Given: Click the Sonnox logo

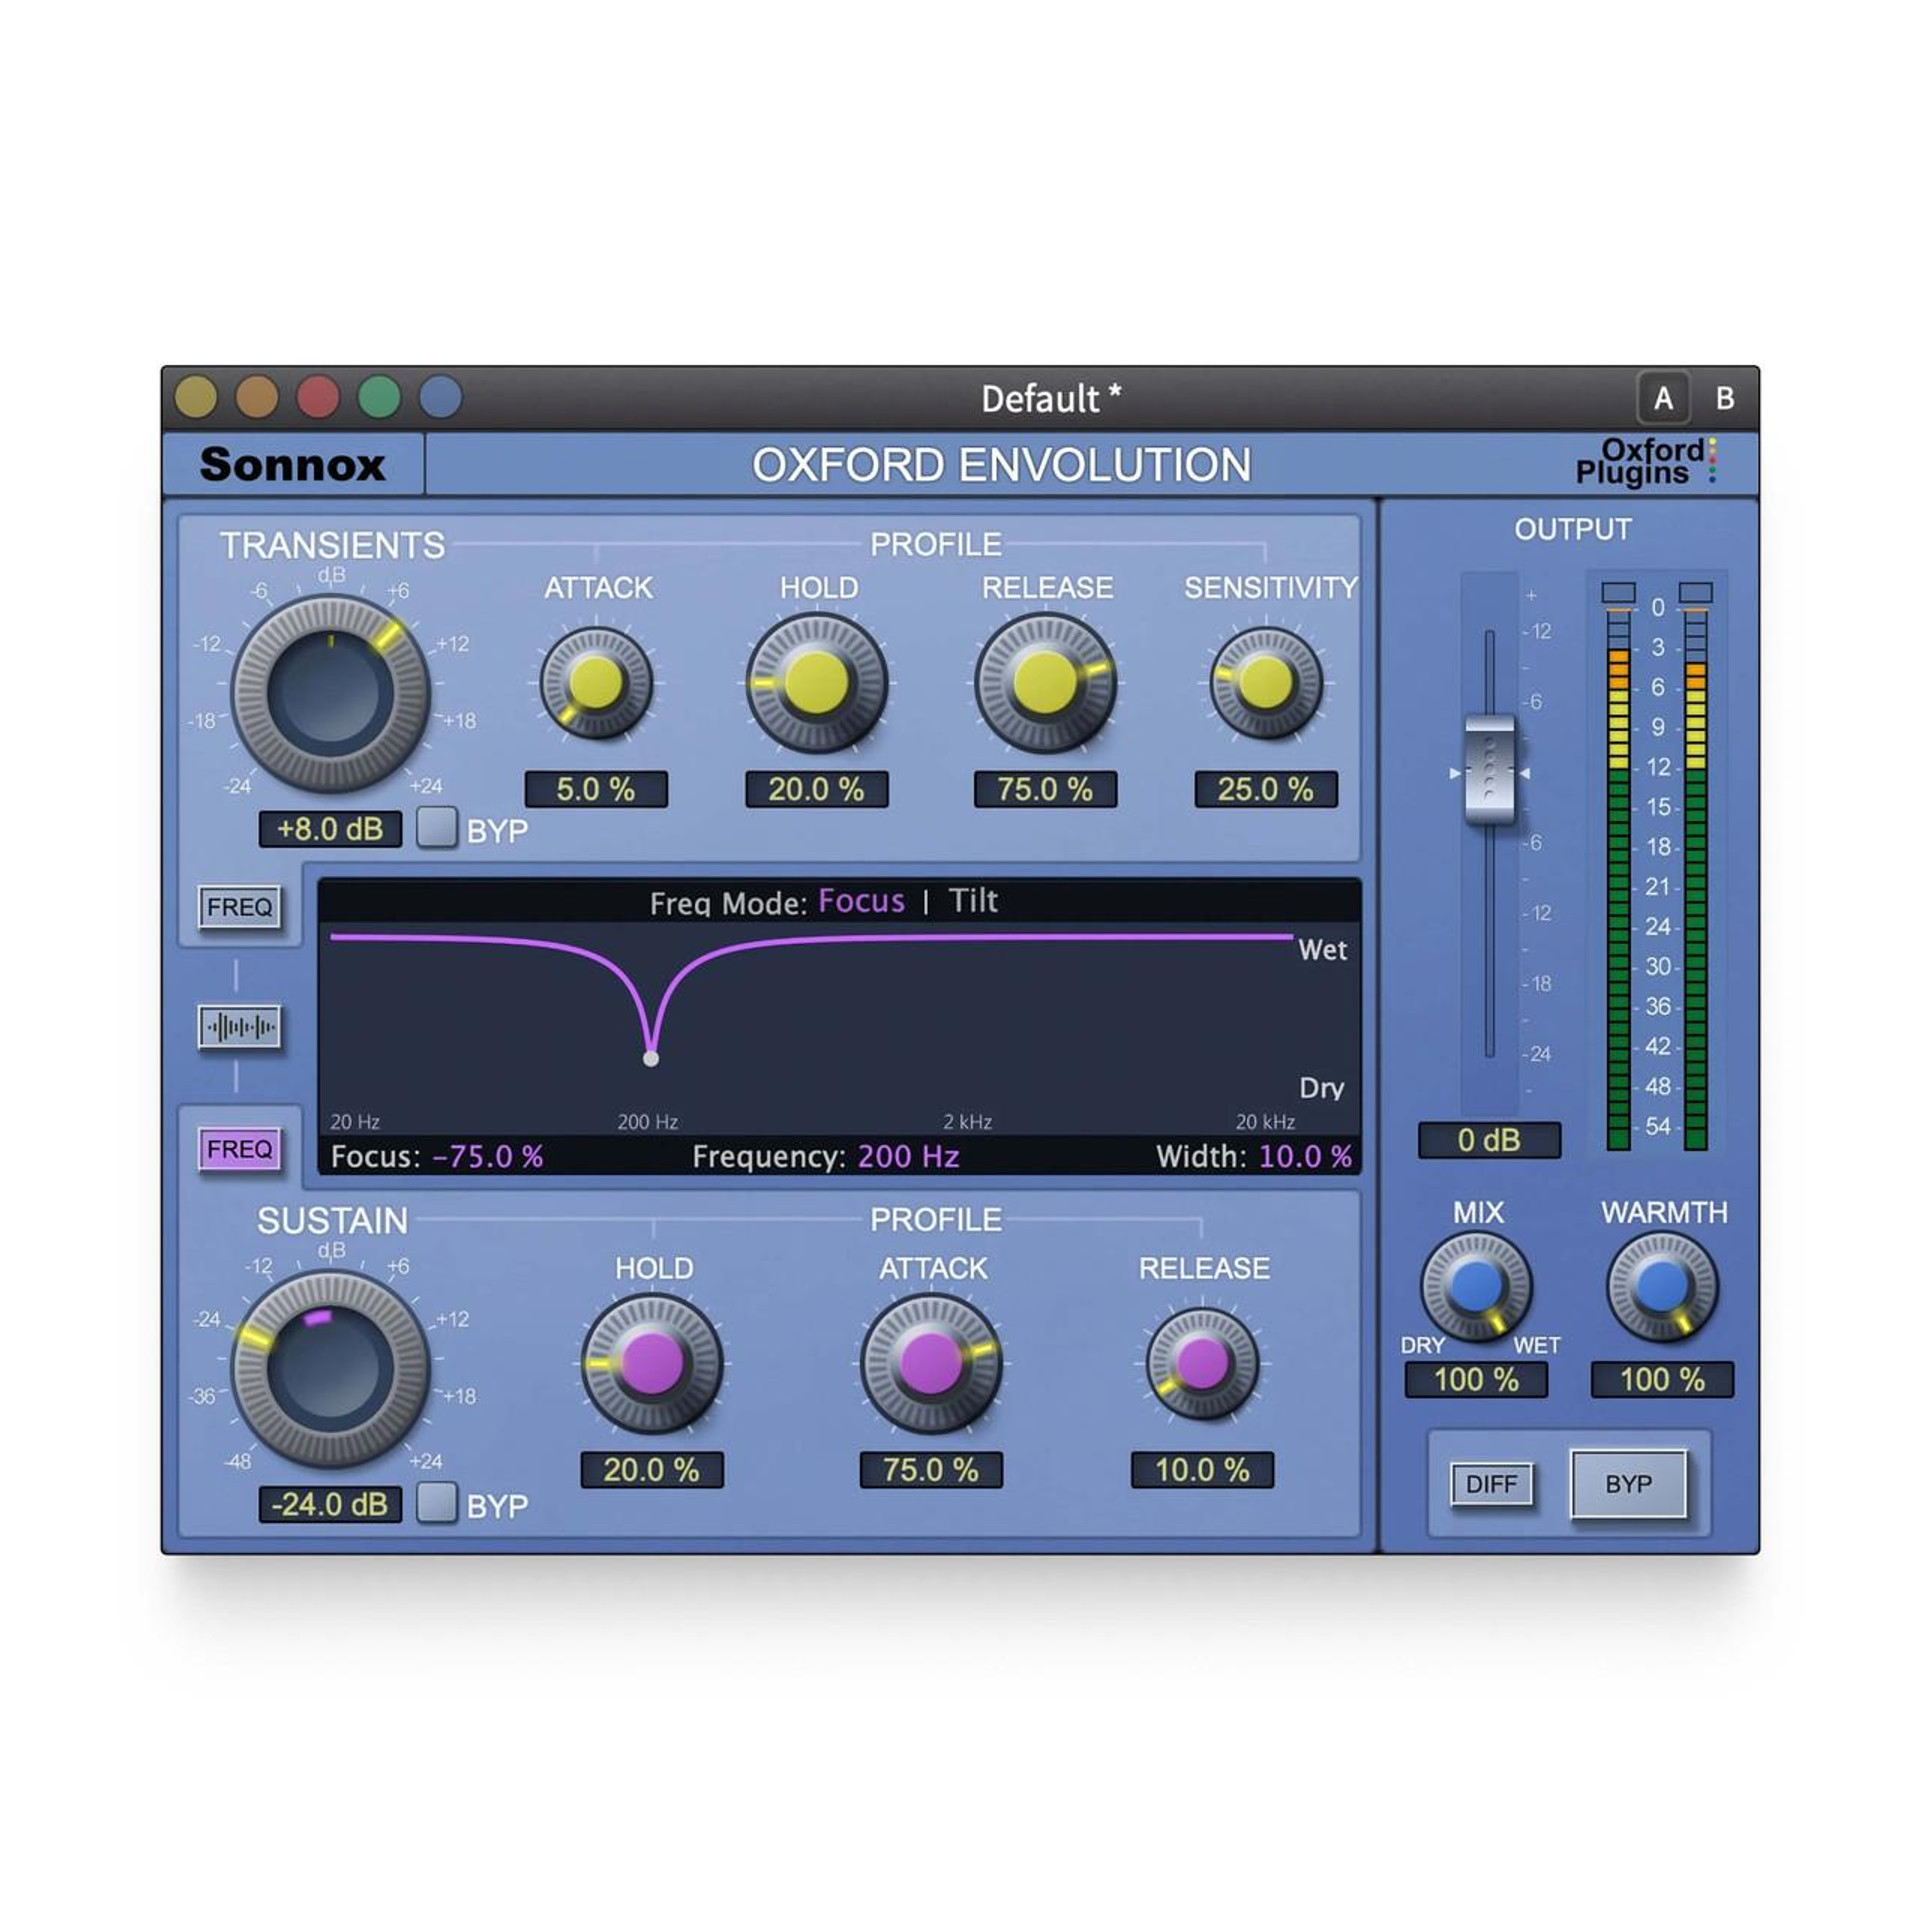Looking at the screenshot, I should pos(292,464).
